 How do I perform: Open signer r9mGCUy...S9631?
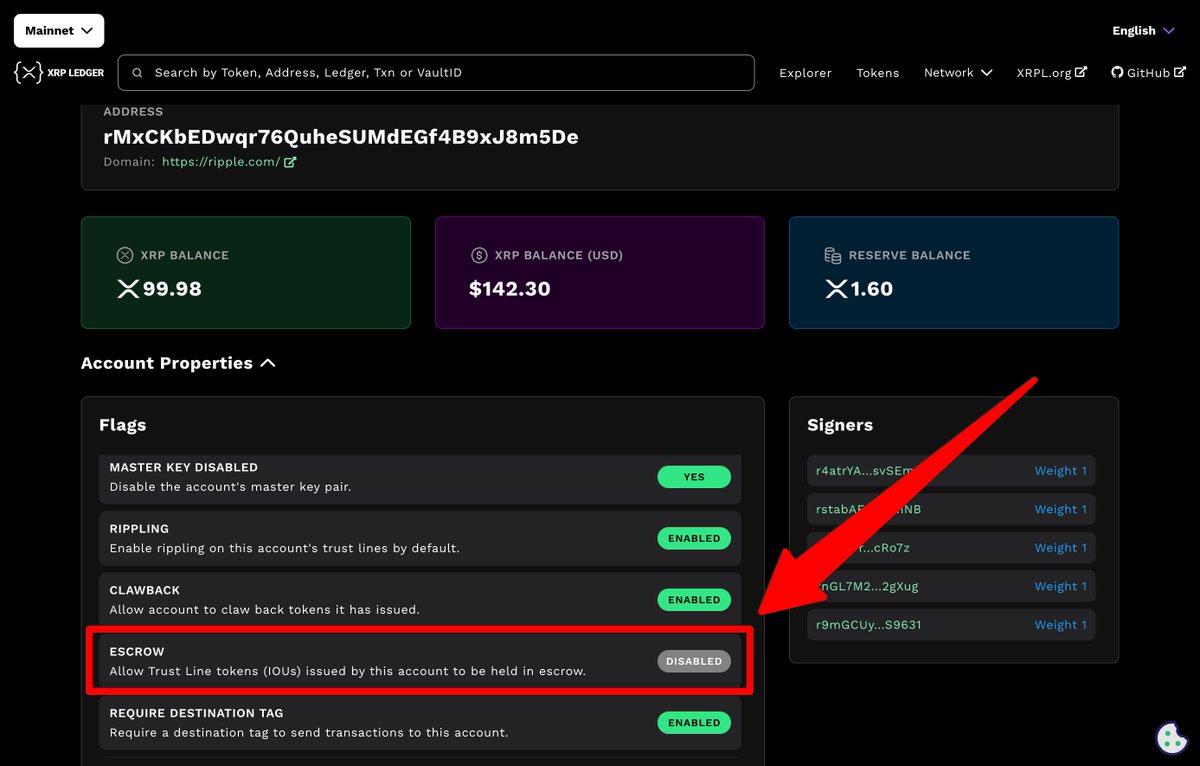point(869,625)
